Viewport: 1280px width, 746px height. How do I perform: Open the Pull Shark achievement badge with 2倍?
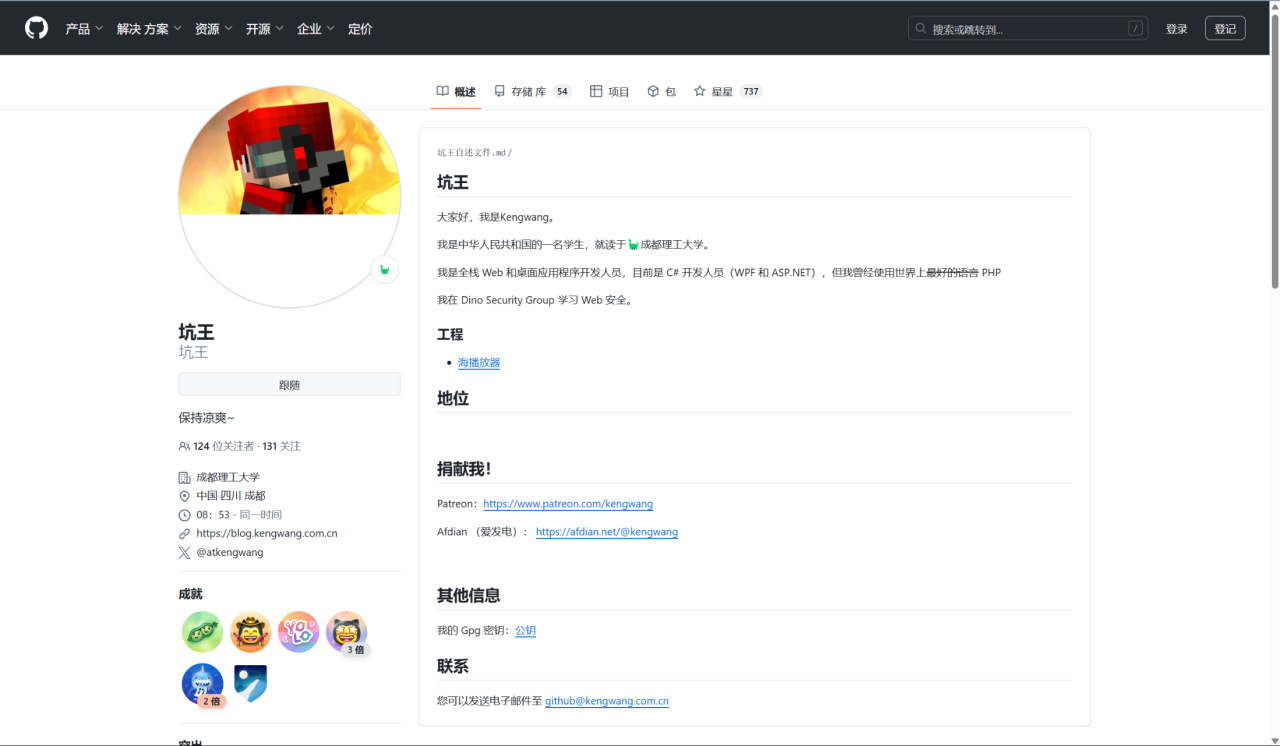pyautogui.click(x=203, y=685)
